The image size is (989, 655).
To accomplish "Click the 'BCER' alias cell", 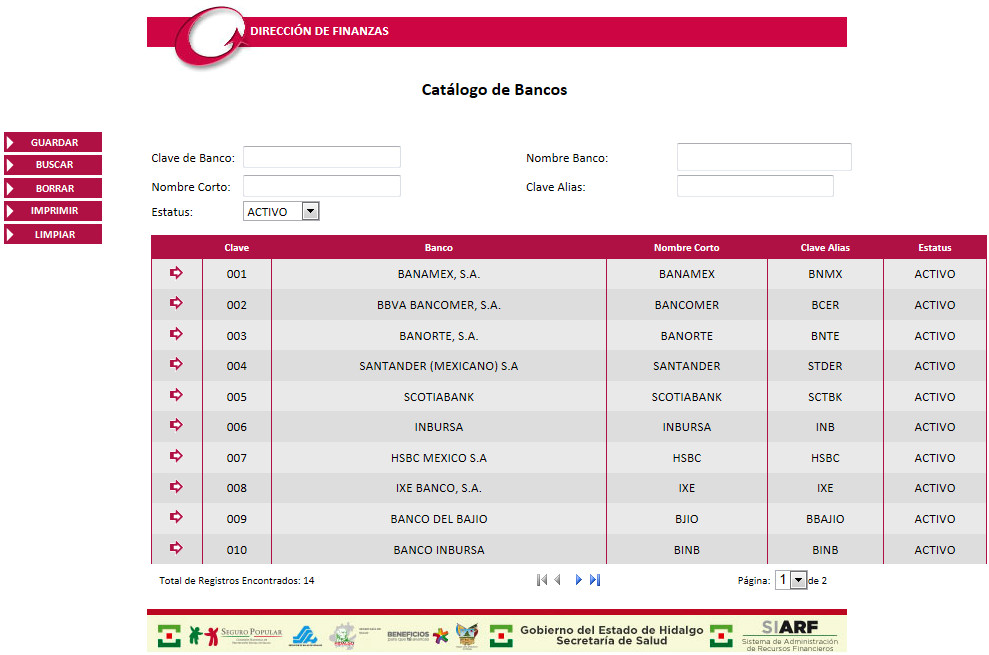I will point(825,305).
